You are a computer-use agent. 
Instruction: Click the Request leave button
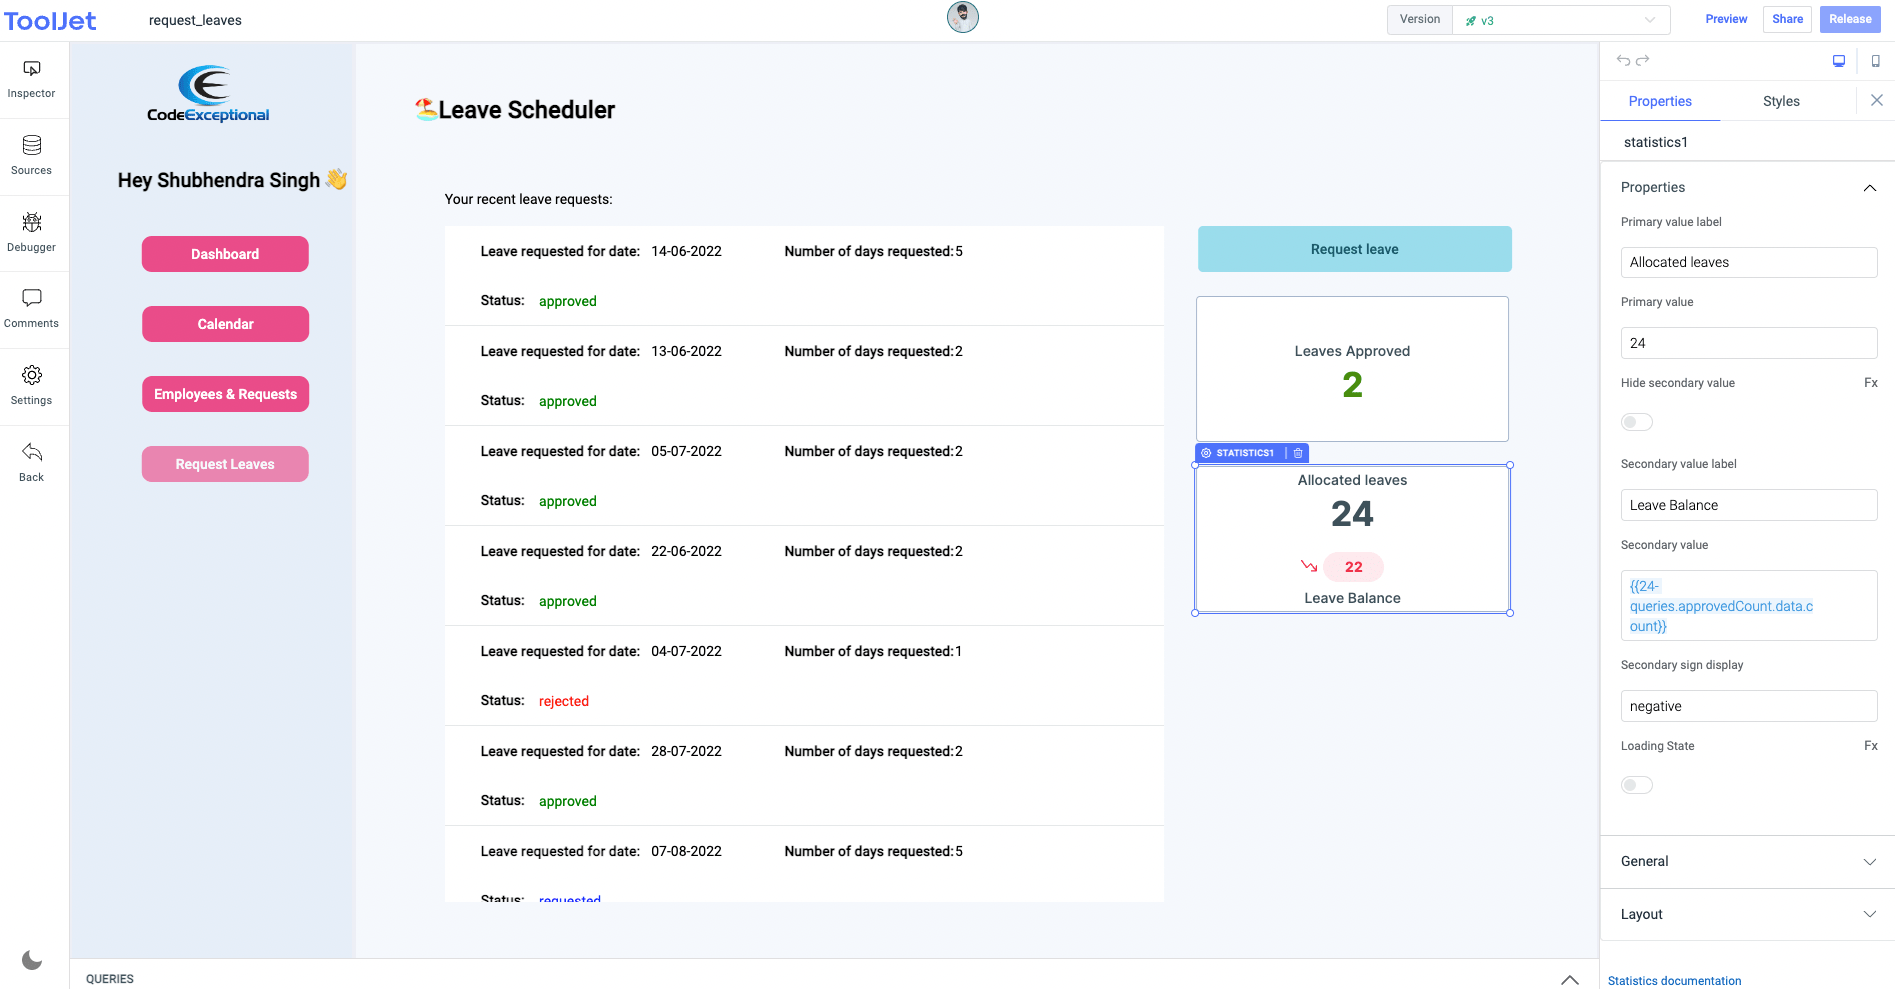coord(1354,249)
